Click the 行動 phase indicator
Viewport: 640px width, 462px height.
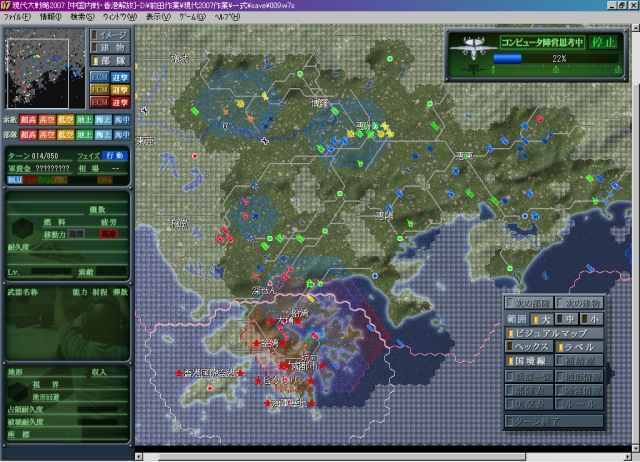tap(115, 155)
